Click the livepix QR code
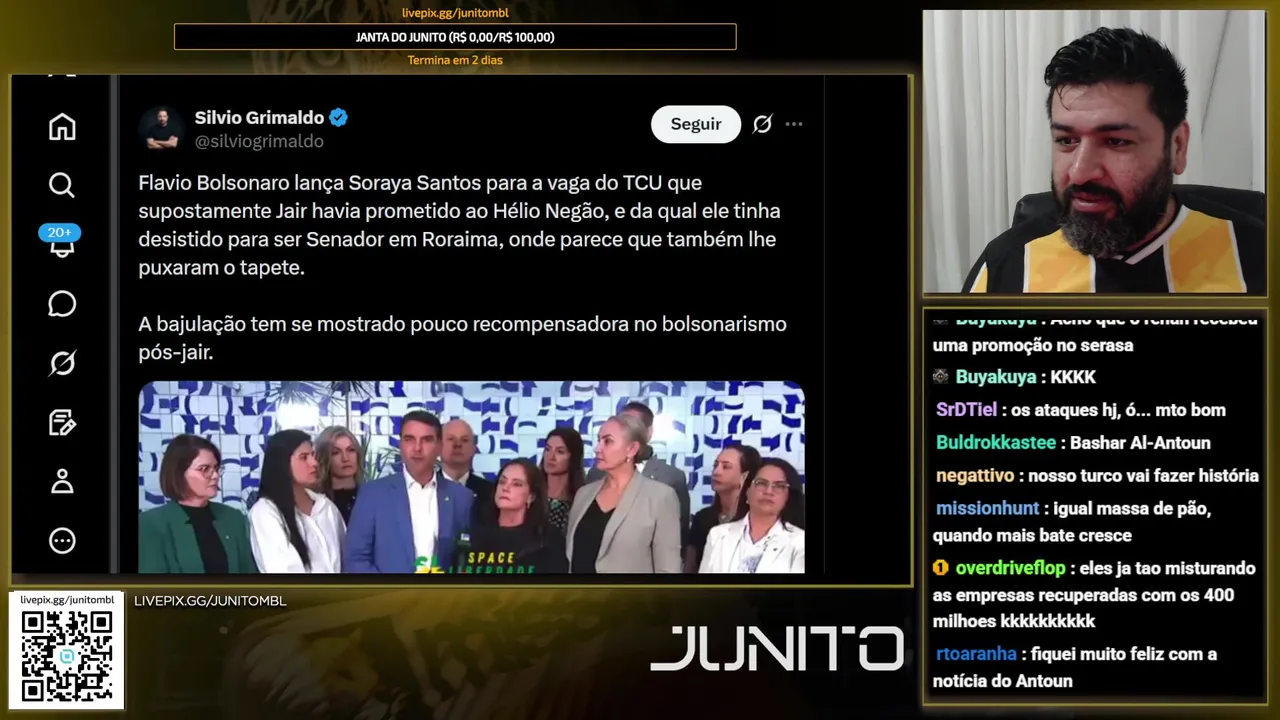Image resolution: width=1280 pixels, height=720 pixels. pos(67,656)
